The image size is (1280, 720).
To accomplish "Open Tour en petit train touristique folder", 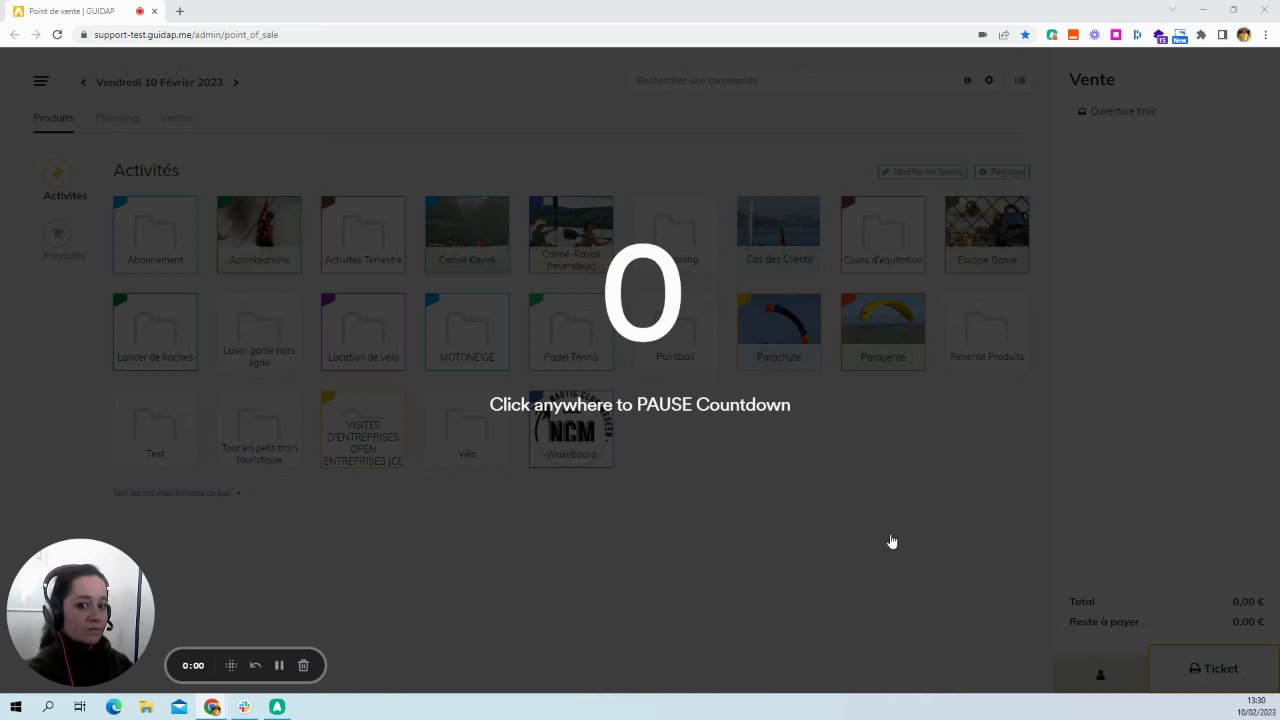I will click(259, 428).
